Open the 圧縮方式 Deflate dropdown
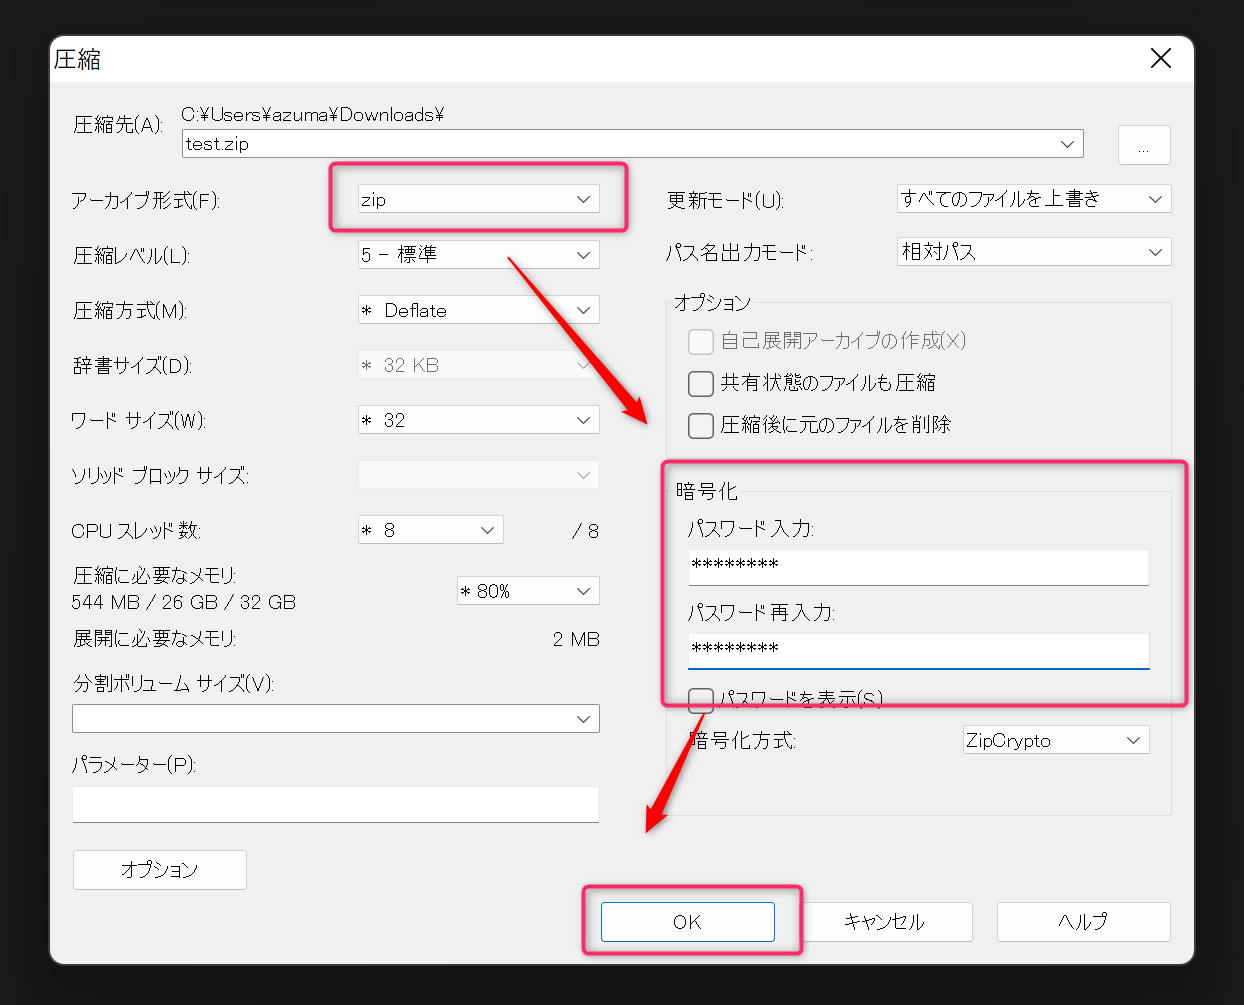This screenshot has height=1005, width=1244. (x=478, y=310)
